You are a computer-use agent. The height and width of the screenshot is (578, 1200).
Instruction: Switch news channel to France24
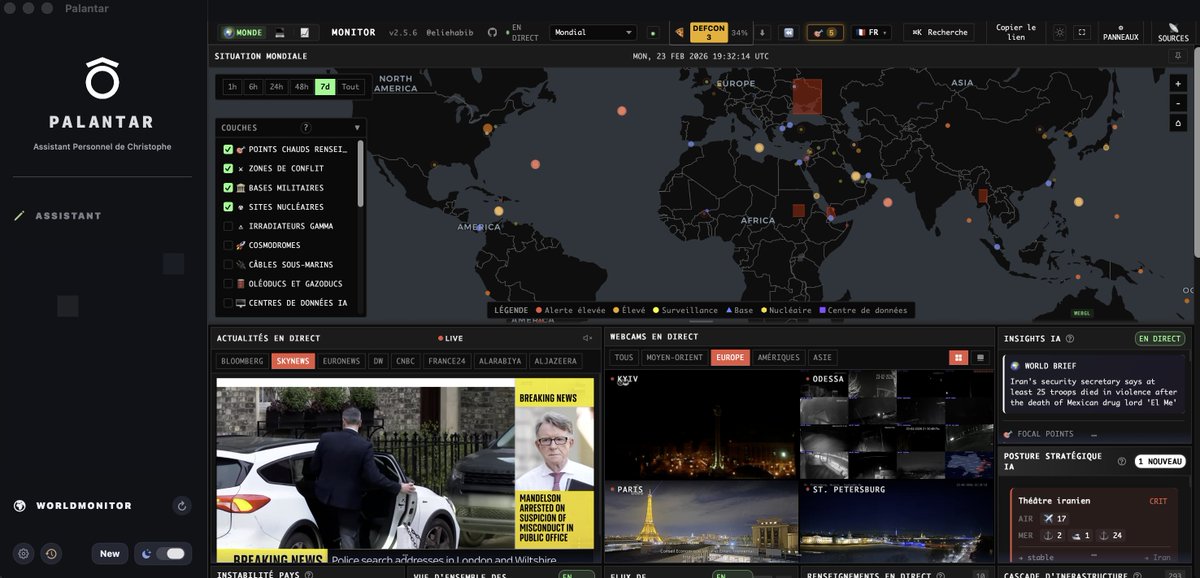pos(445,361)
